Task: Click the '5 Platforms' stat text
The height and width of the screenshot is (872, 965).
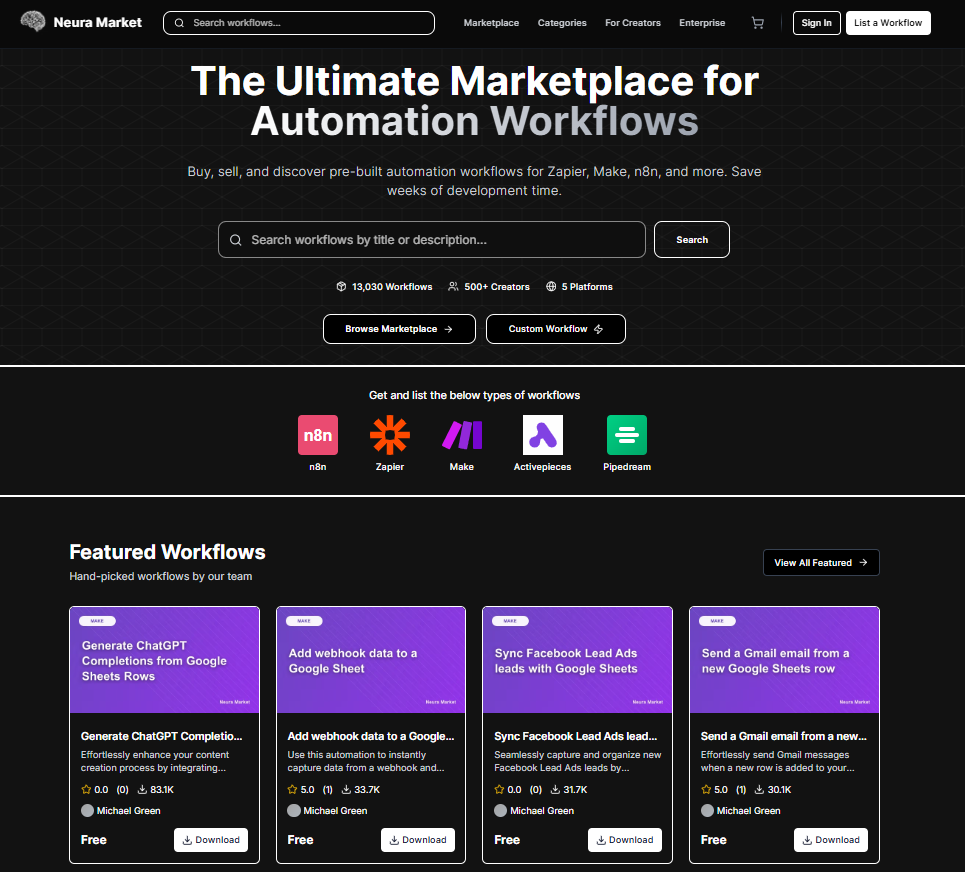Action: [x=587, y=287]
